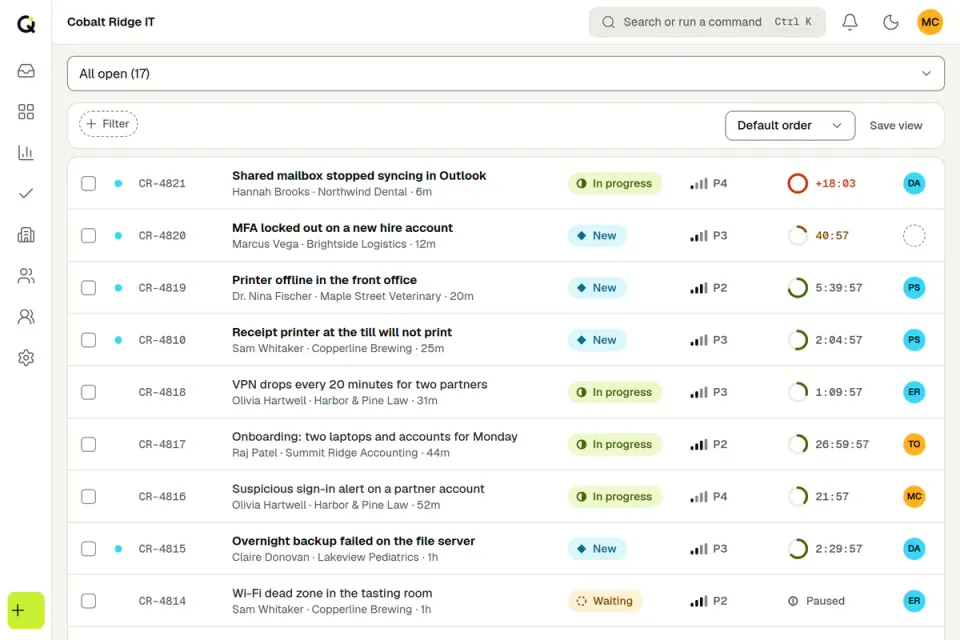
Task: Open the contacts people icon in sidebar
Action: (x=26, y=276)
